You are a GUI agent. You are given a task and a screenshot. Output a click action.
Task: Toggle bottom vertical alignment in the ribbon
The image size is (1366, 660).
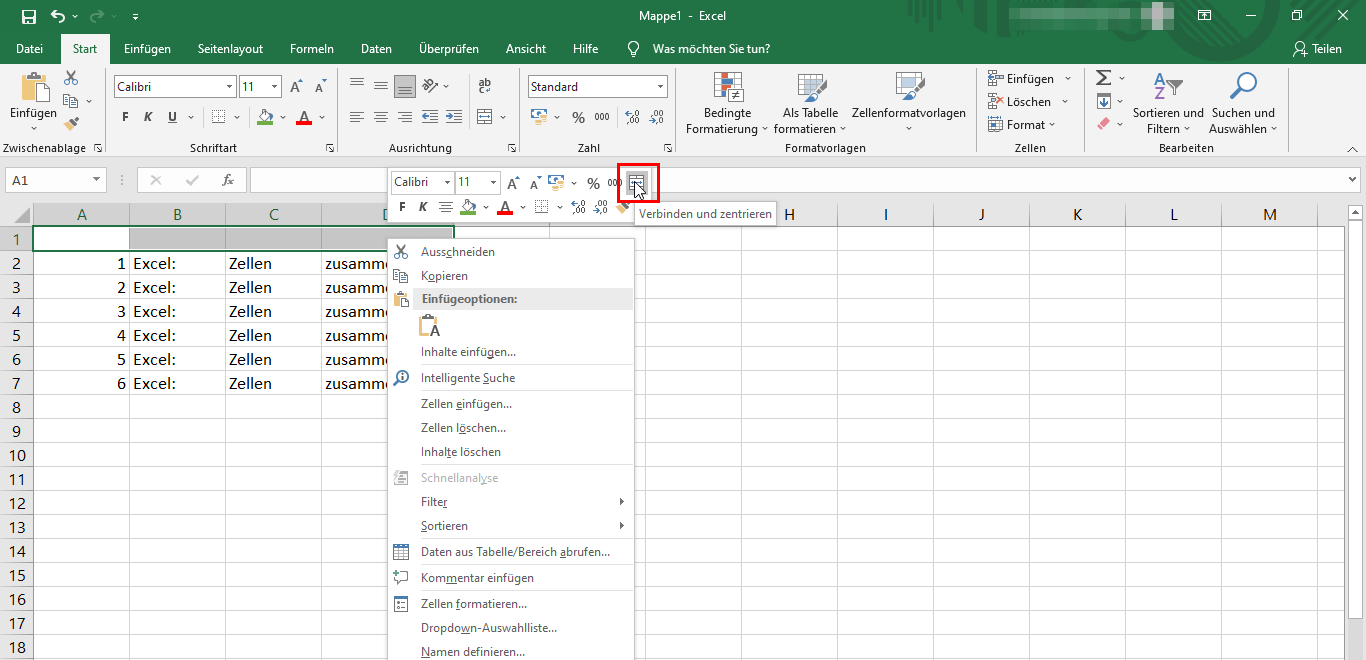[405, 87]
